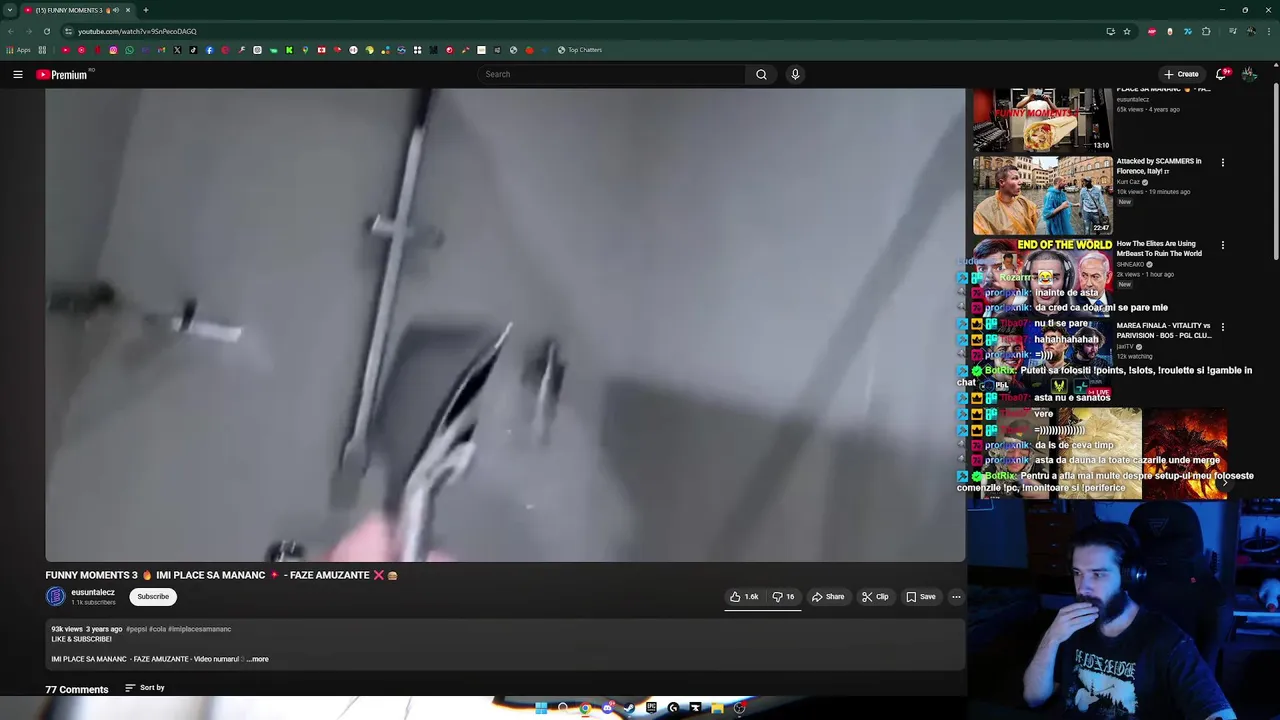The image size is (1280, 720).
Task: Click the YouTube search magnifier button
Action: (761, 74)
